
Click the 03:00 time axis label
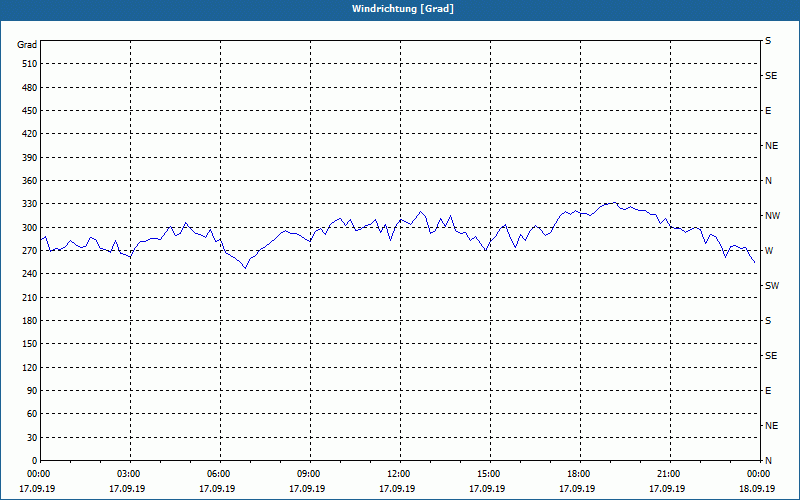point(128,474)
